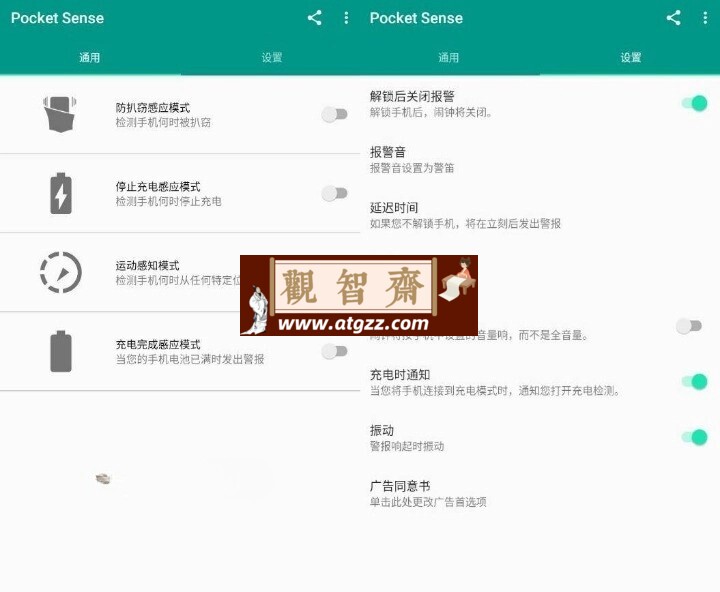Image resolution: width=720 pixels, height=592 pixels.
Task: Enable 充电完成感应模式 switch
Action: [334, 351]
